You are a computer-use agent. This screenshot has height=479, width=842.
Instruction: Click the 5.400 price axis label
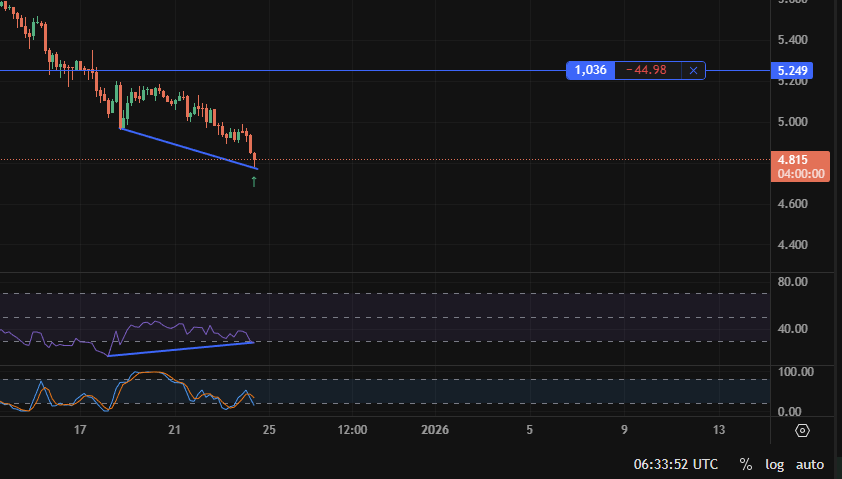pyautogui.click(x=793, y=40)
